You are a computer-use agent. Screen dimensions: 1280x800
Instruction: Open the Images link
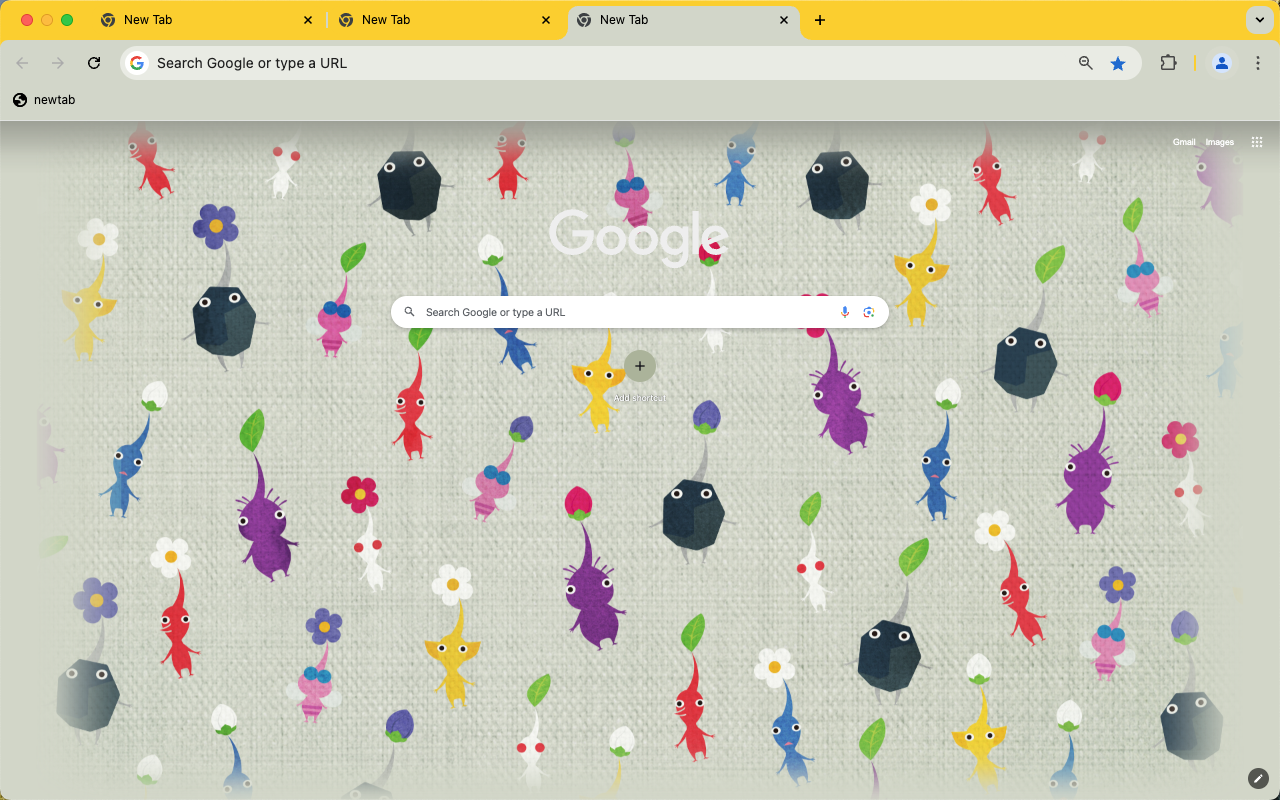tap(1220, 142)
